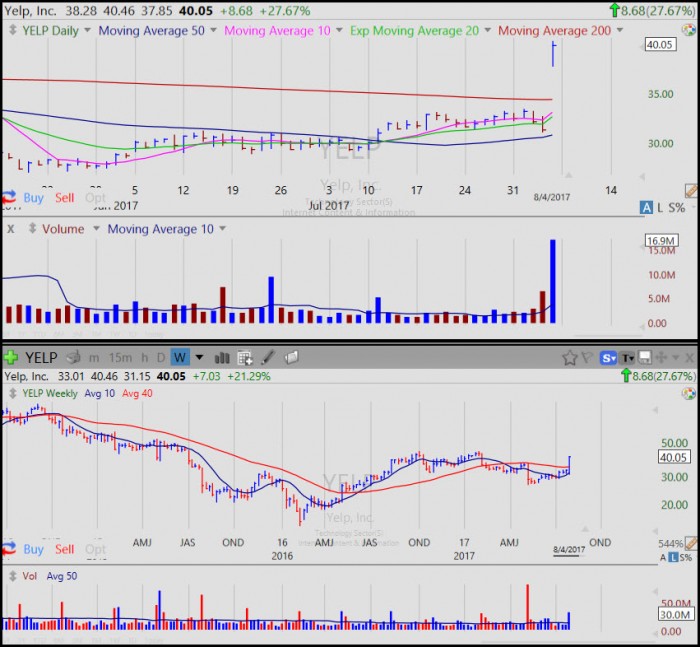Expand the YELP Daily dropdown arrow
700x647 pixels.
[x=88, y=30]
